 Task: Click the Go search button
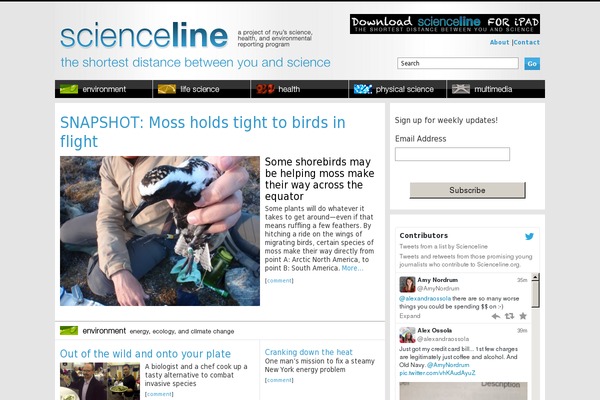pos(532,64)
